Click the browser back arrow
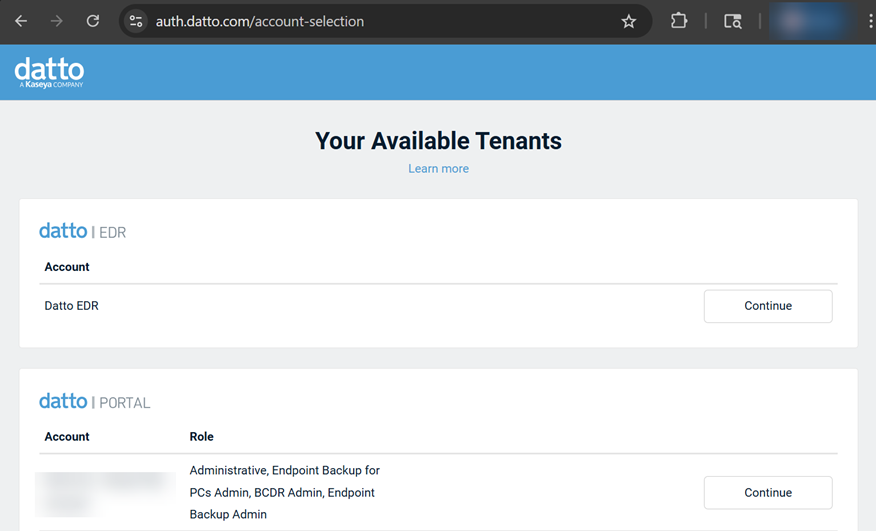 pyautogui.click(x=21, y=21)
